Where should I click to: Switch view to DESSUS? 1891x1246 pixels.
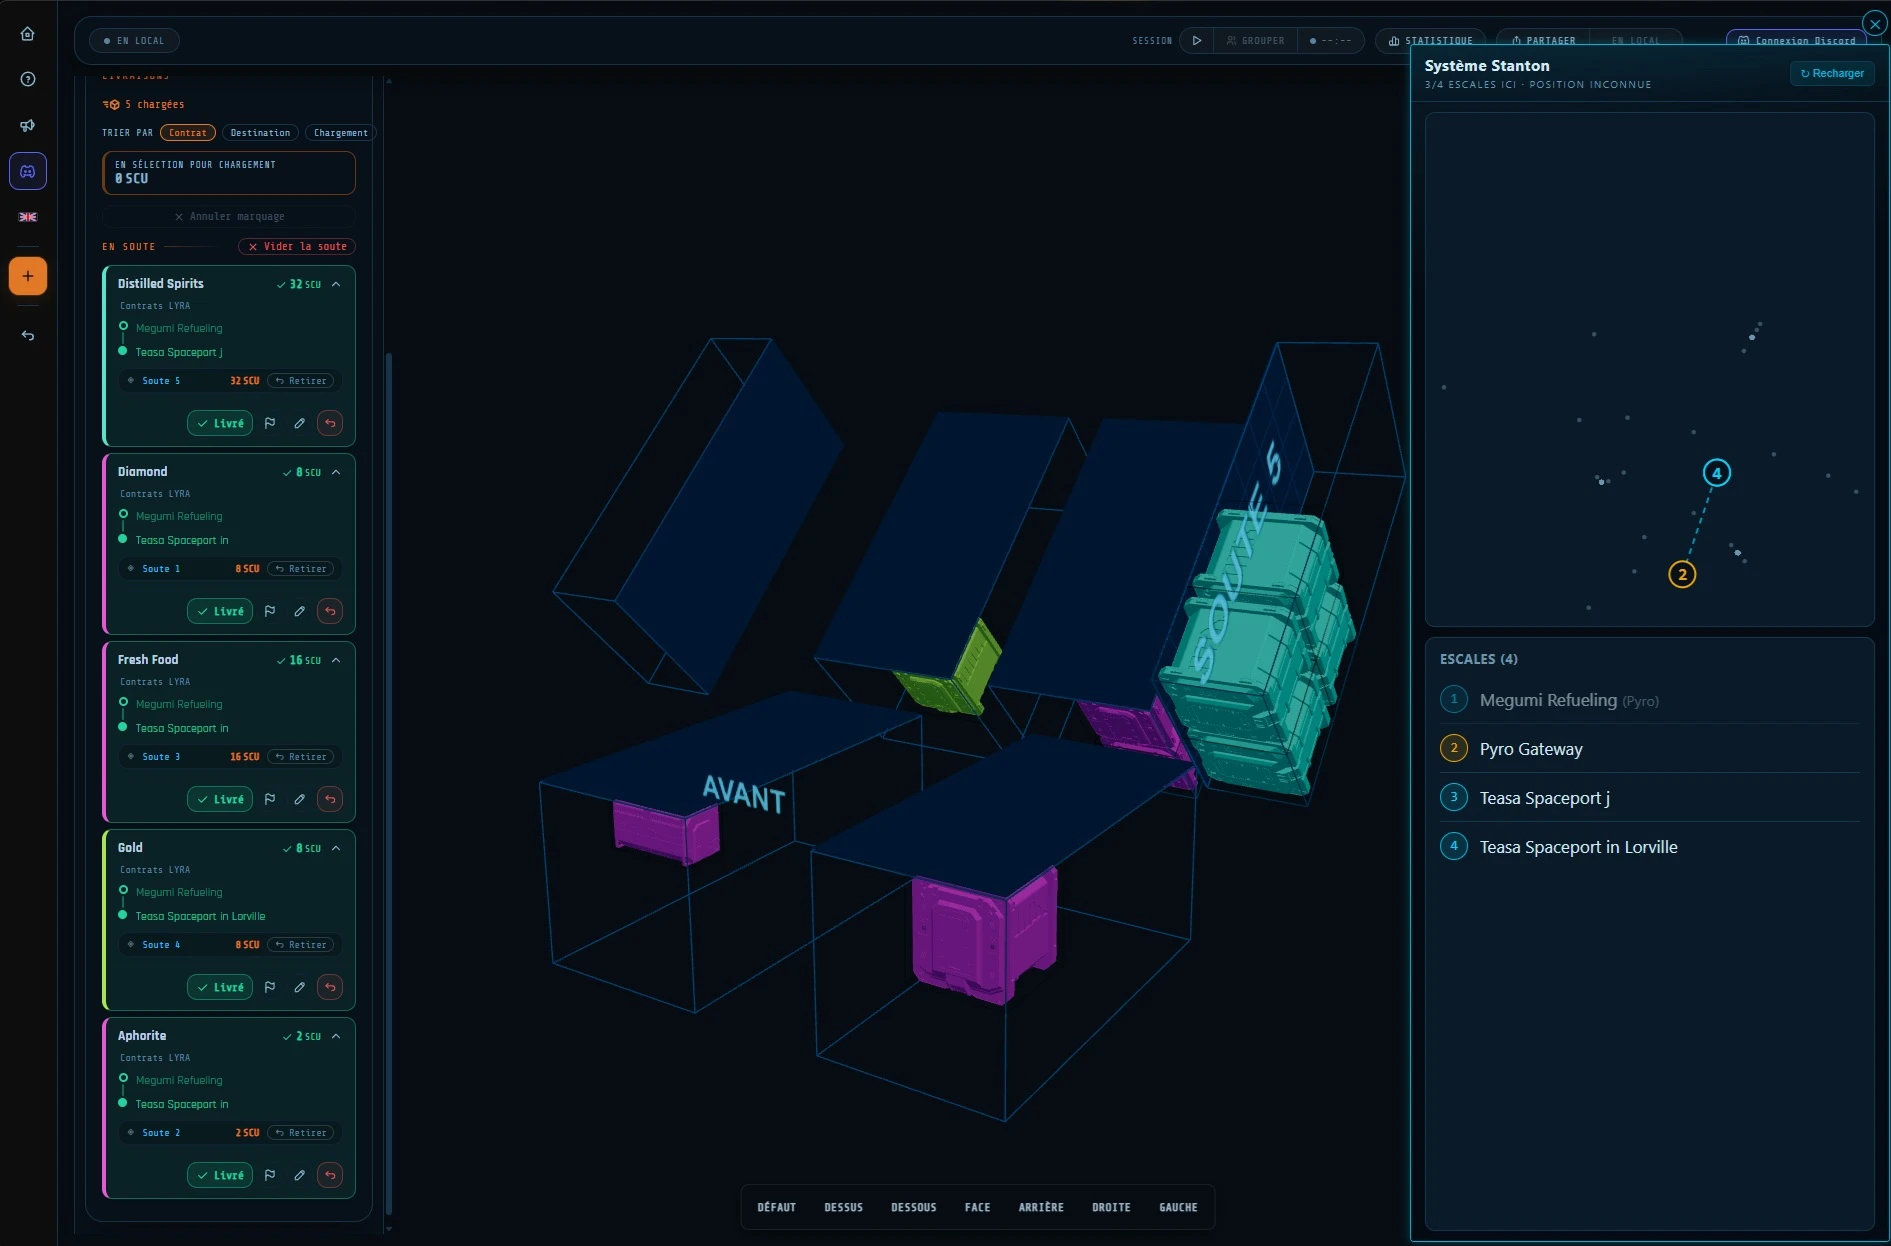(x=843, y=1208)
